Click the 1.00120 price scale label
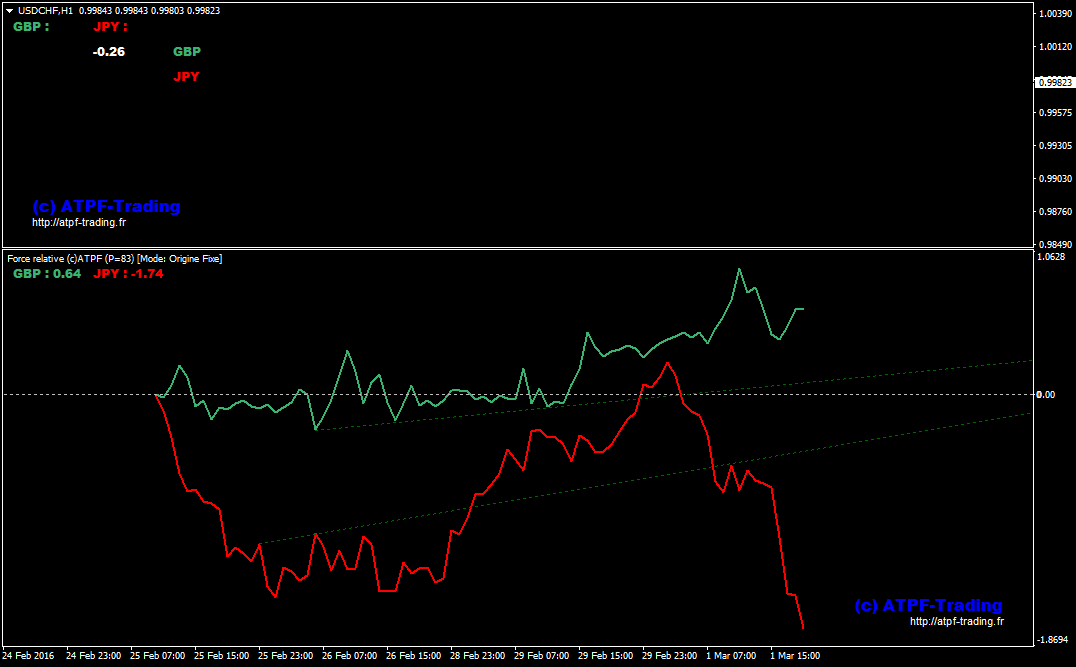 1055,47
